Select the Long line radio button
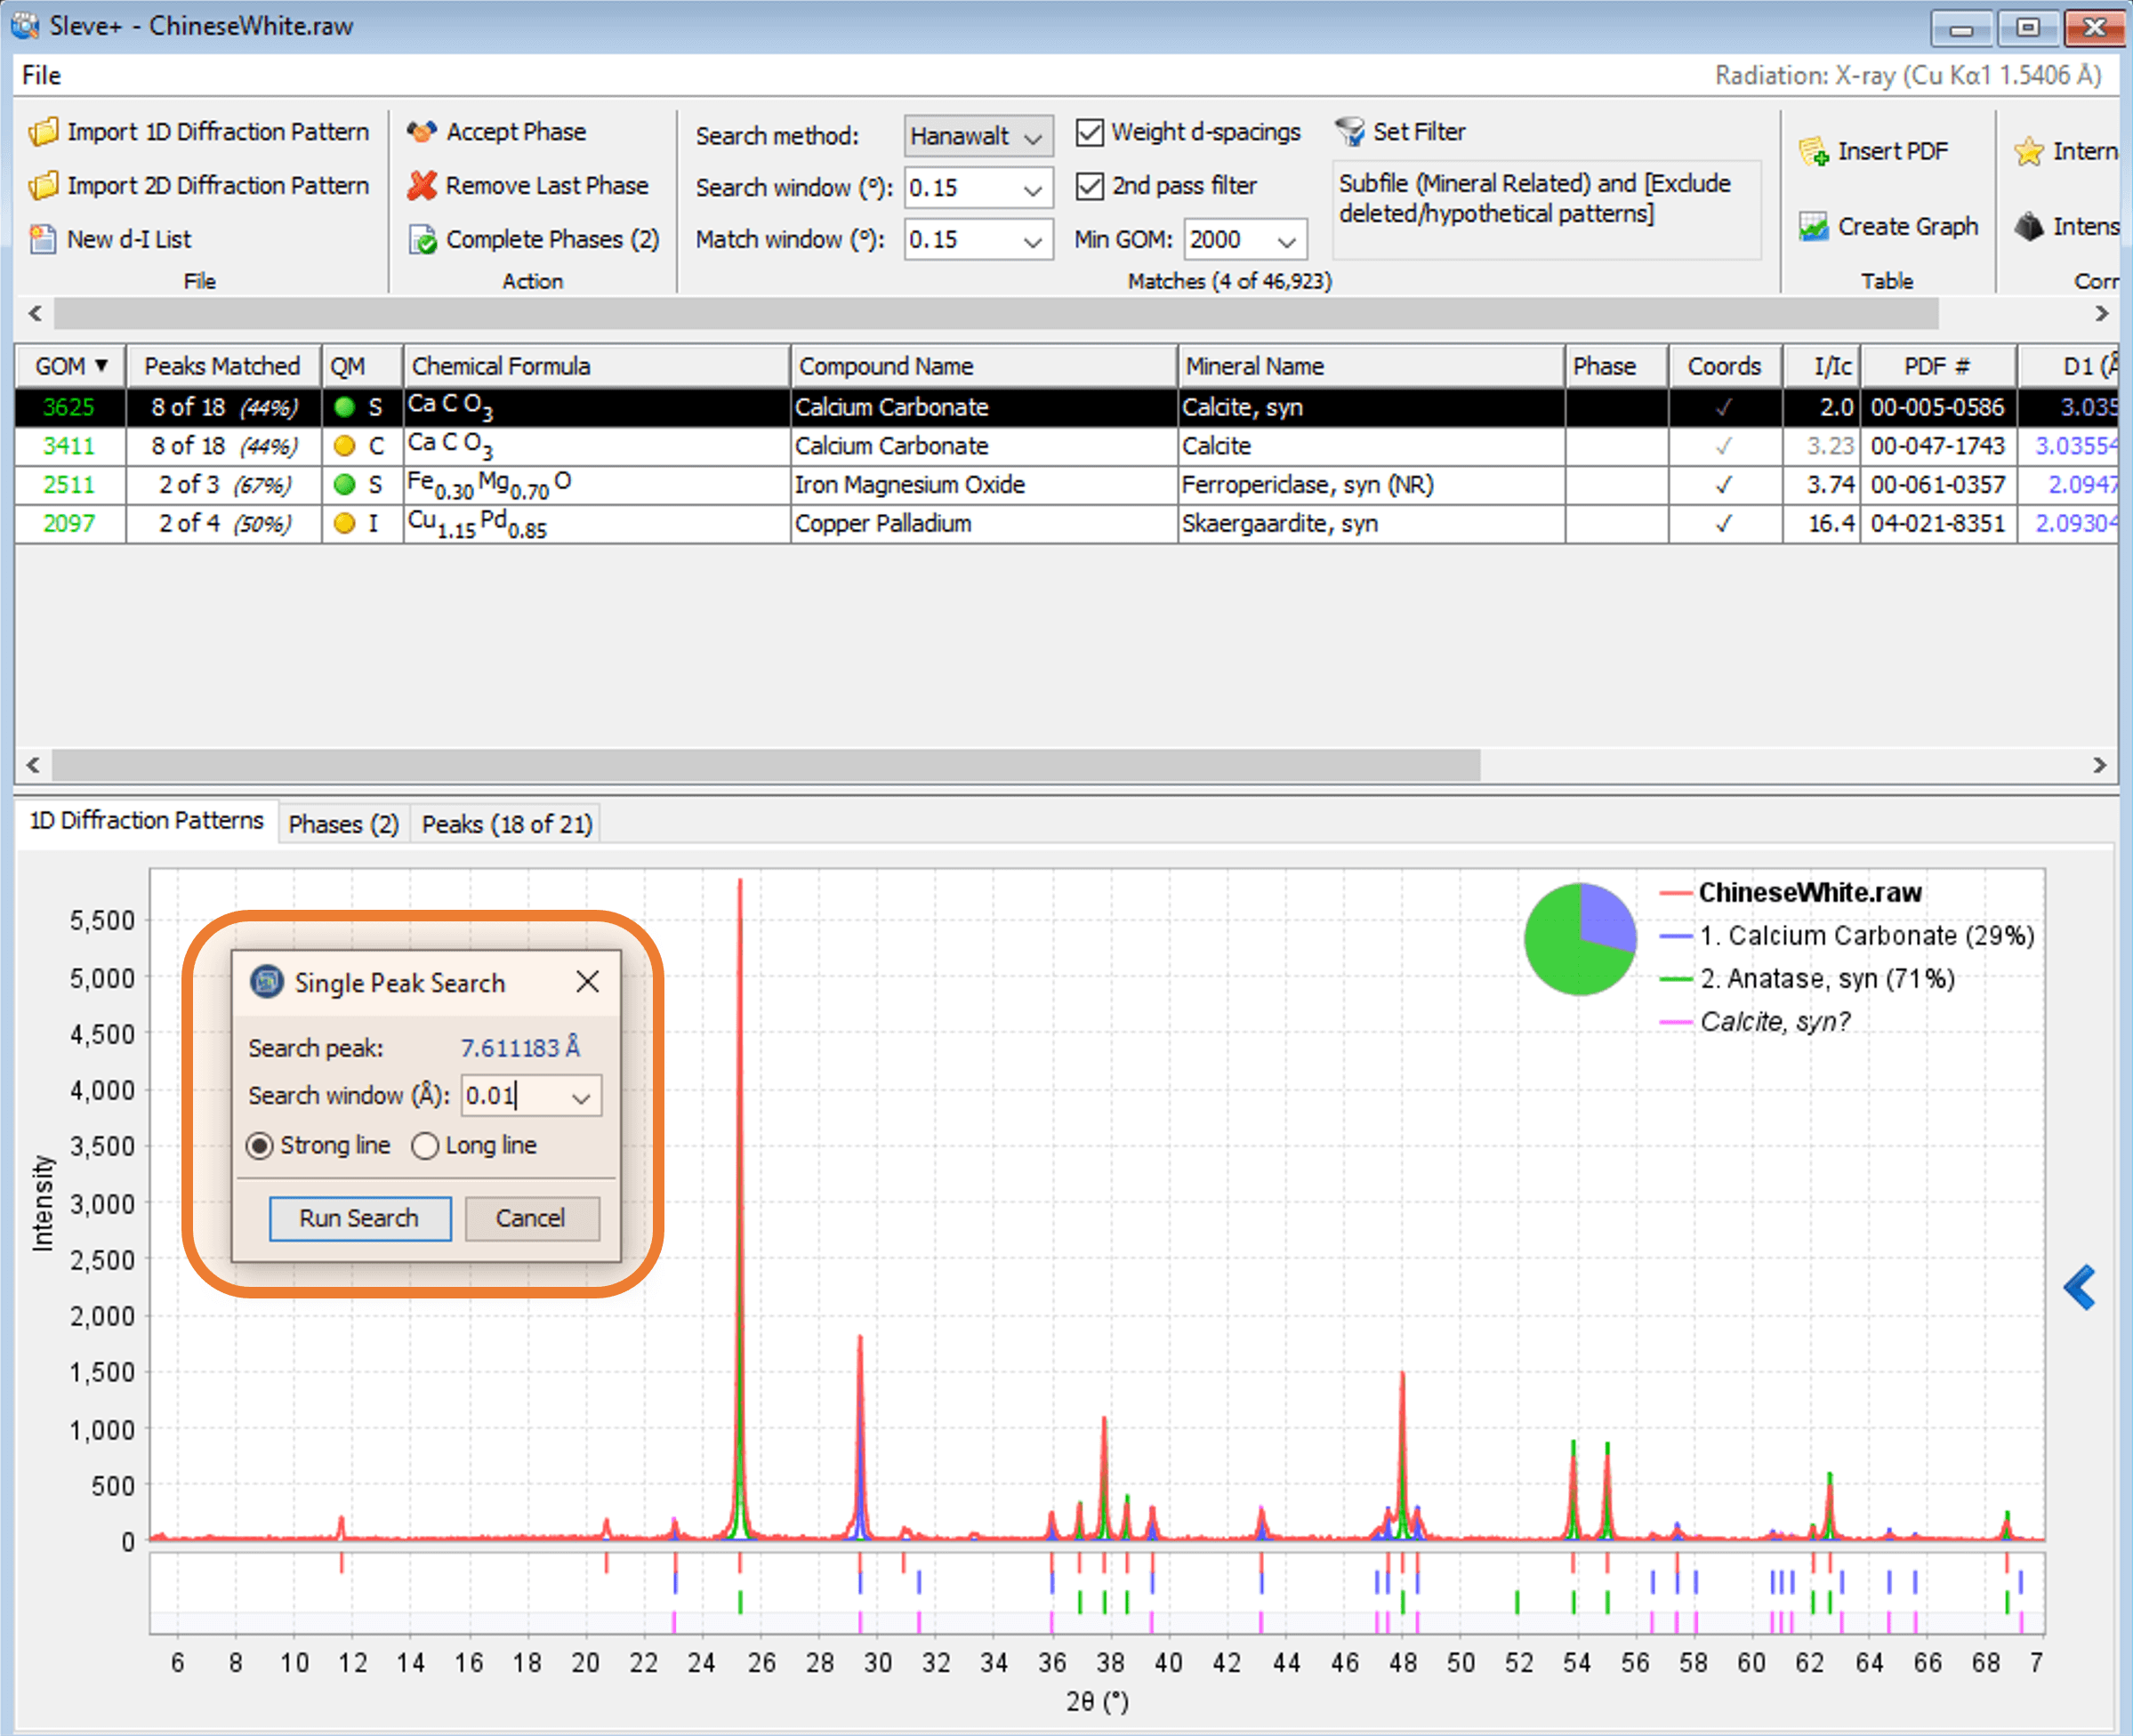2133x1736 pixels. pyautogui.click(x=426, y=1146)
